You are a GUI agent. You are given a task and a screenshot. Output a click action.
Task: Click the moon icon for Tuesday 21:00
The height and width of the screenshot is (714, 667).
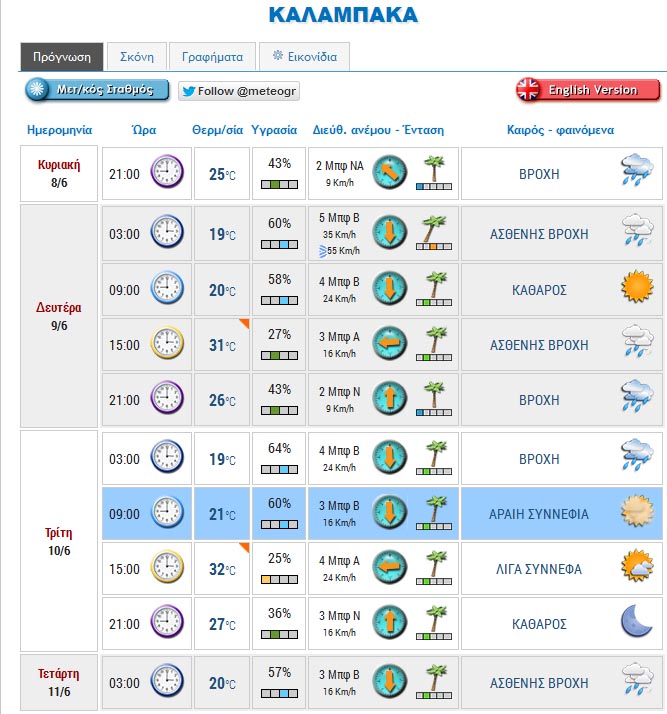[635, 623]
